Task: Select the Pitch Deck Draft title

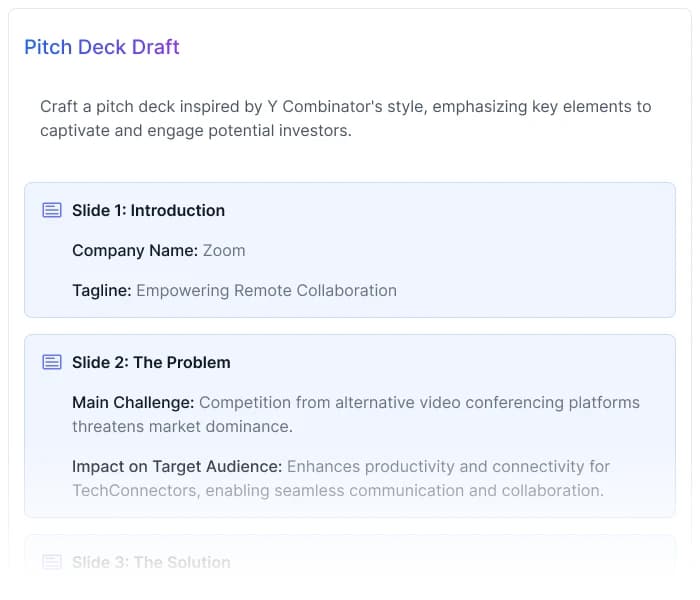Action: pos(102,47)
